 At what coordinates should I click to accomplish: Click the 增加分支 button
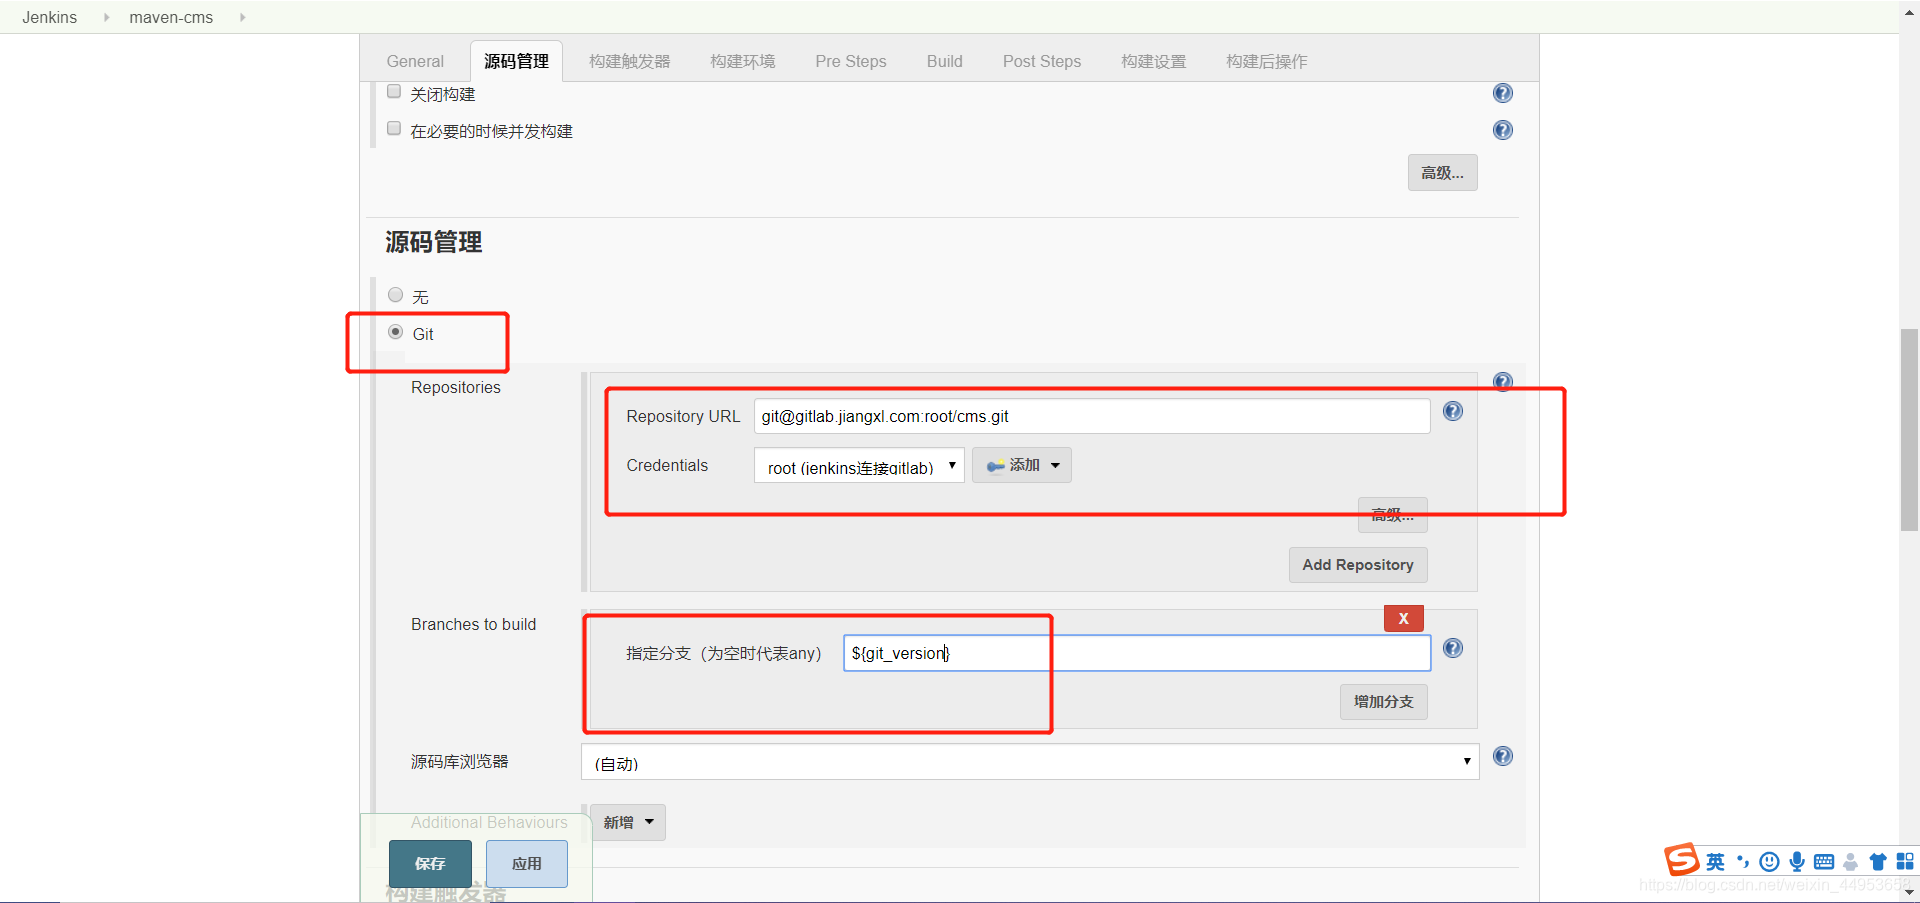(1383, 701)
